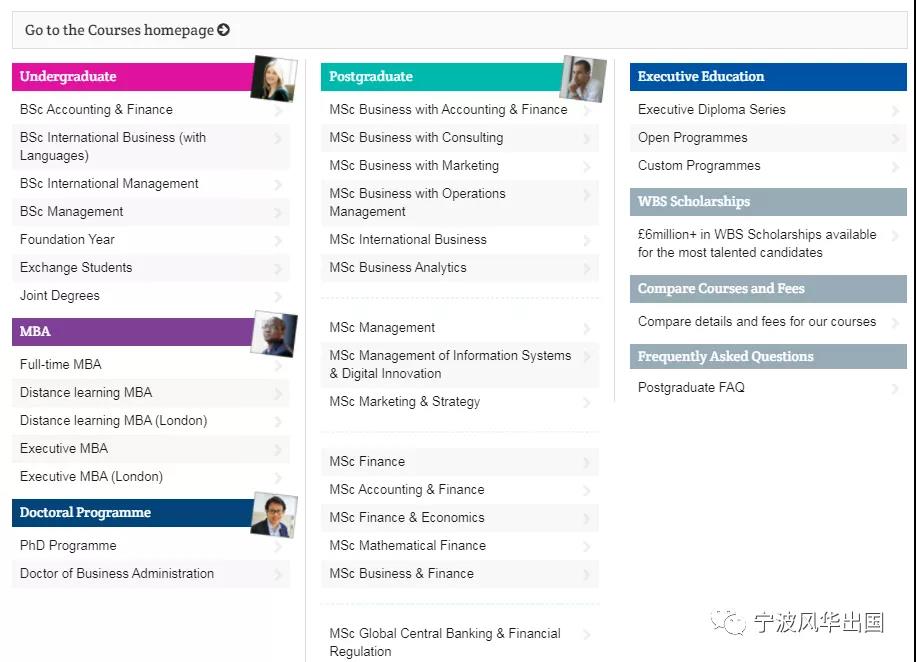The width and height of the screenshot is (916, 662).
Task: Click the chevron beside MSc Finance
Action: [x=587, y=463]
